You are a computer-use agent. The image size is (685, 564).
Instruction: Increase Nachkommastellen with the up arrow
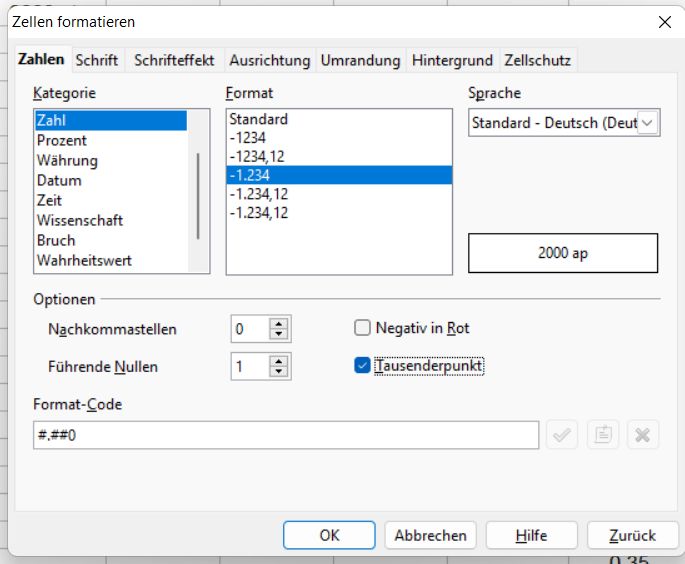(x=279, y=324)
